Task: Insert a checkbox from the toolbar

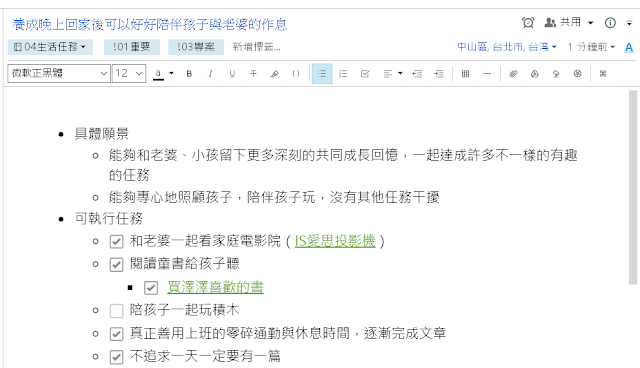Action: pyautogui.click(x=365, y=74)
